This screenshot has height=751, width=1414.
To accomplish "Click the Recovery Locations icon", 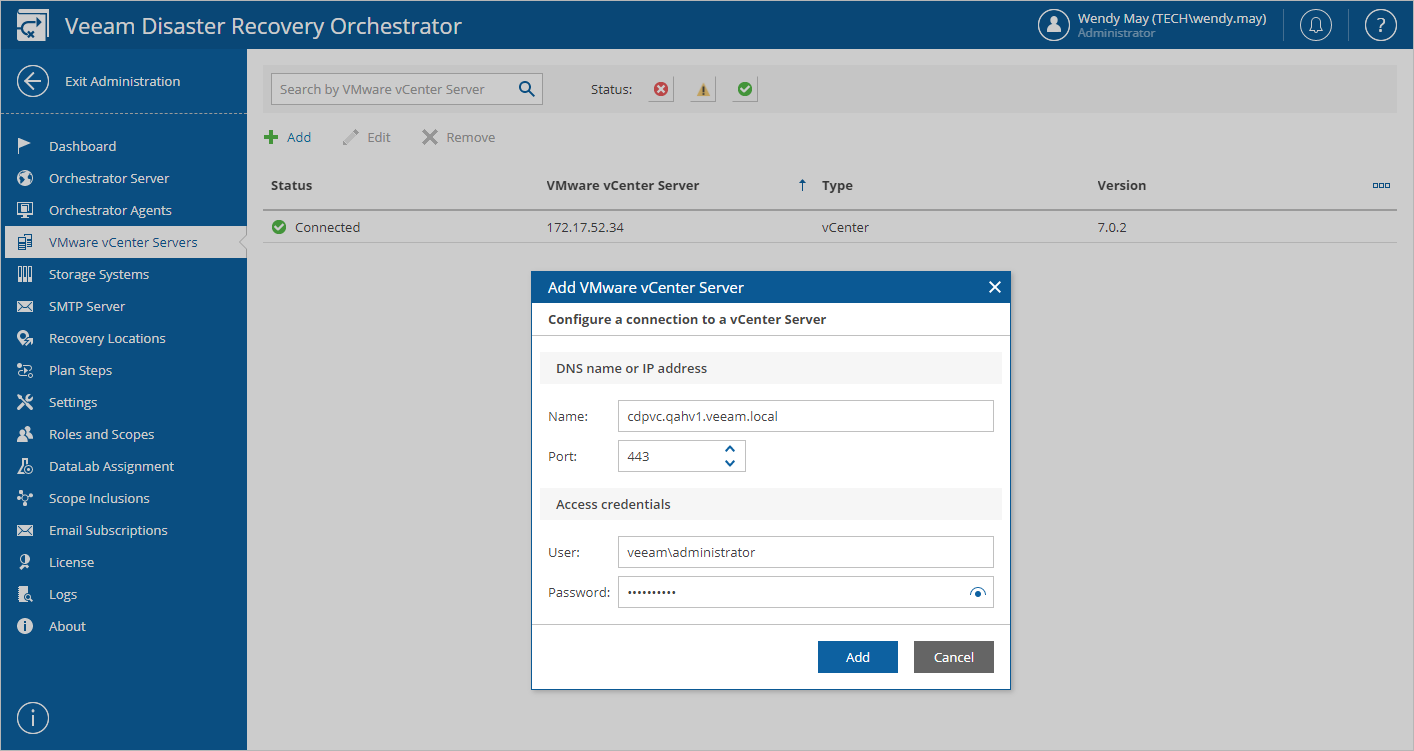I will click(26, 338).
